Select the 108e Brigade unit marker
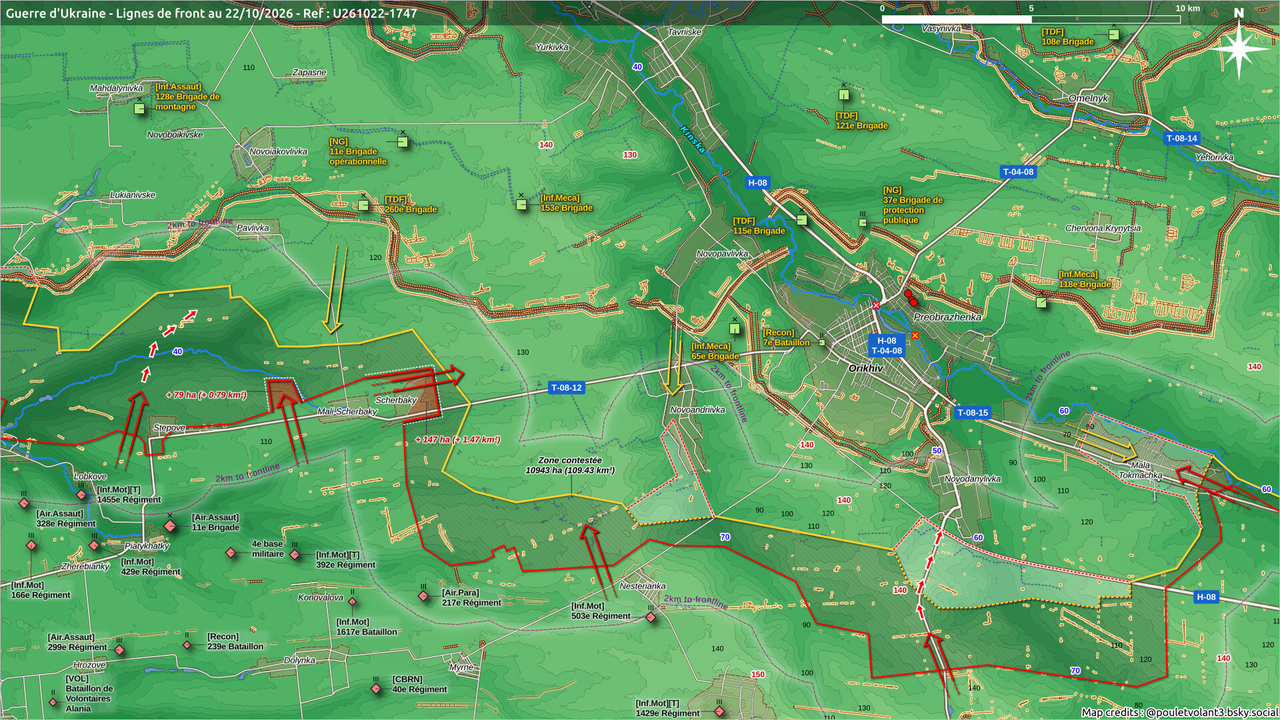This screenshot has width=1280, height=720. pos(1113,35)
